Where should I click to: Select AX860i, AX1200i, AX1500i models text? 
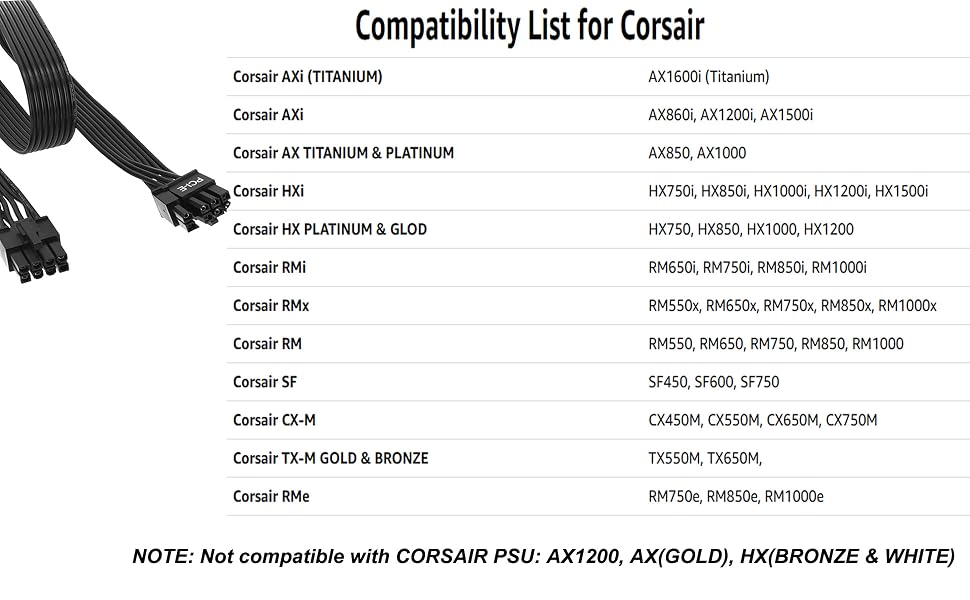(731, 115)
